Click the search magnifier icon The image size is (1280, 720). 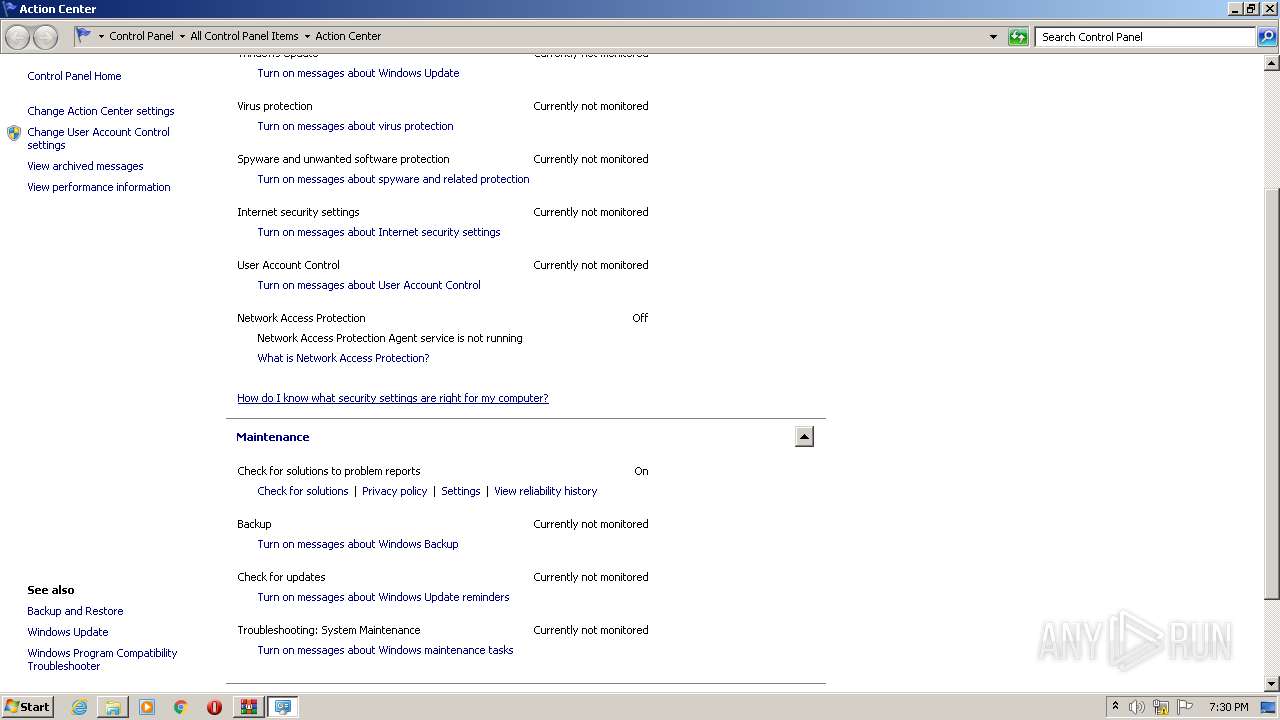tap(1267, 37)
